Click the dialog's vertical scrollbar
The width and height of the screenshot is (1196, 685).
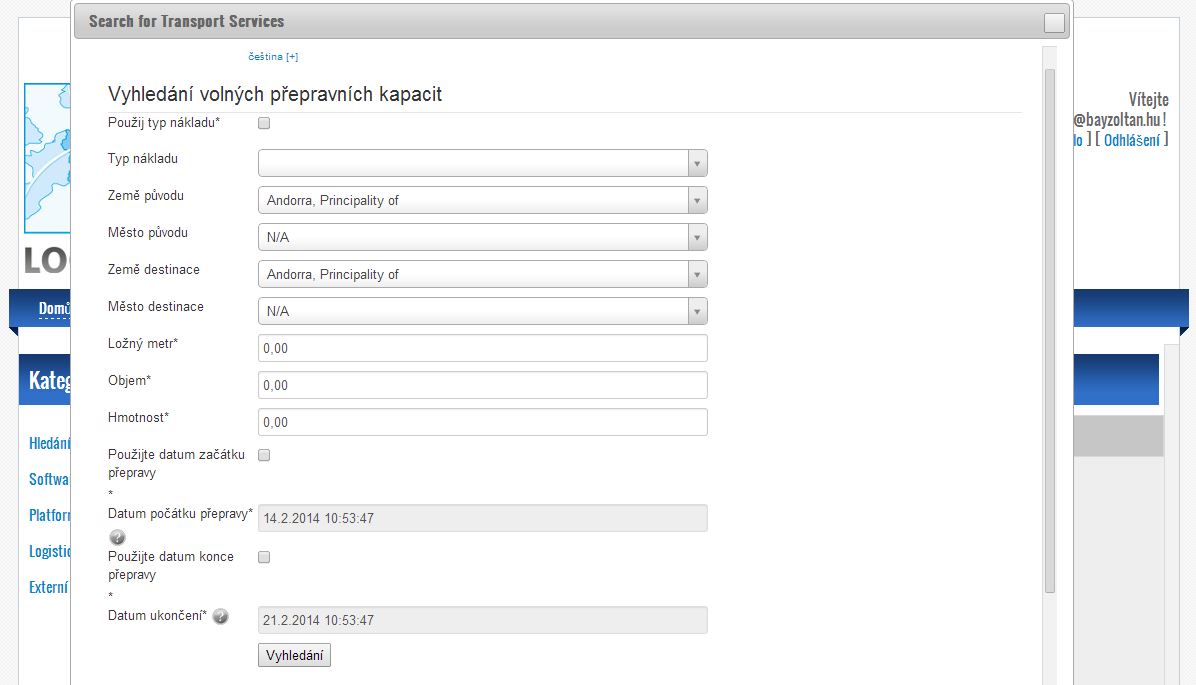tap(1050, 331)
